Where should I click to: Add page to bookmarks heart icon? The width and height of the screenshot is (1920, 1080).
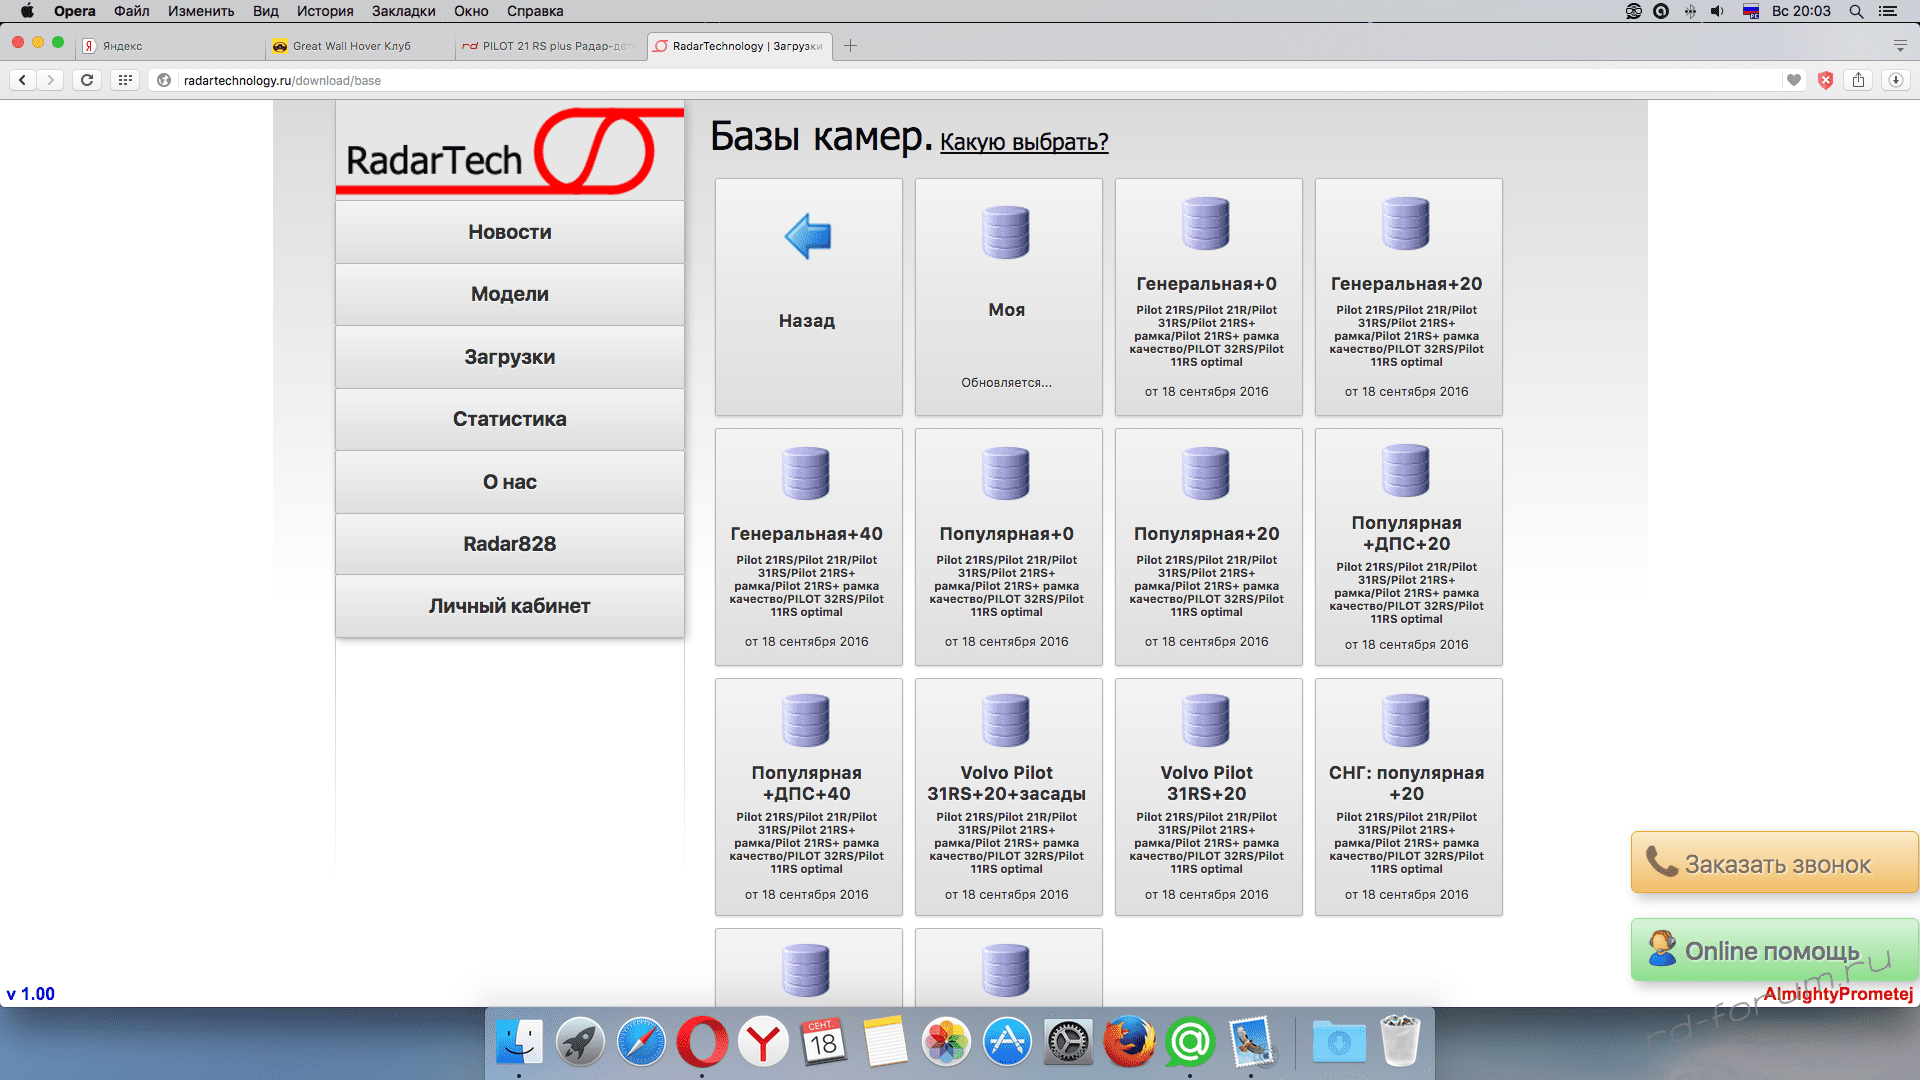1794,80
